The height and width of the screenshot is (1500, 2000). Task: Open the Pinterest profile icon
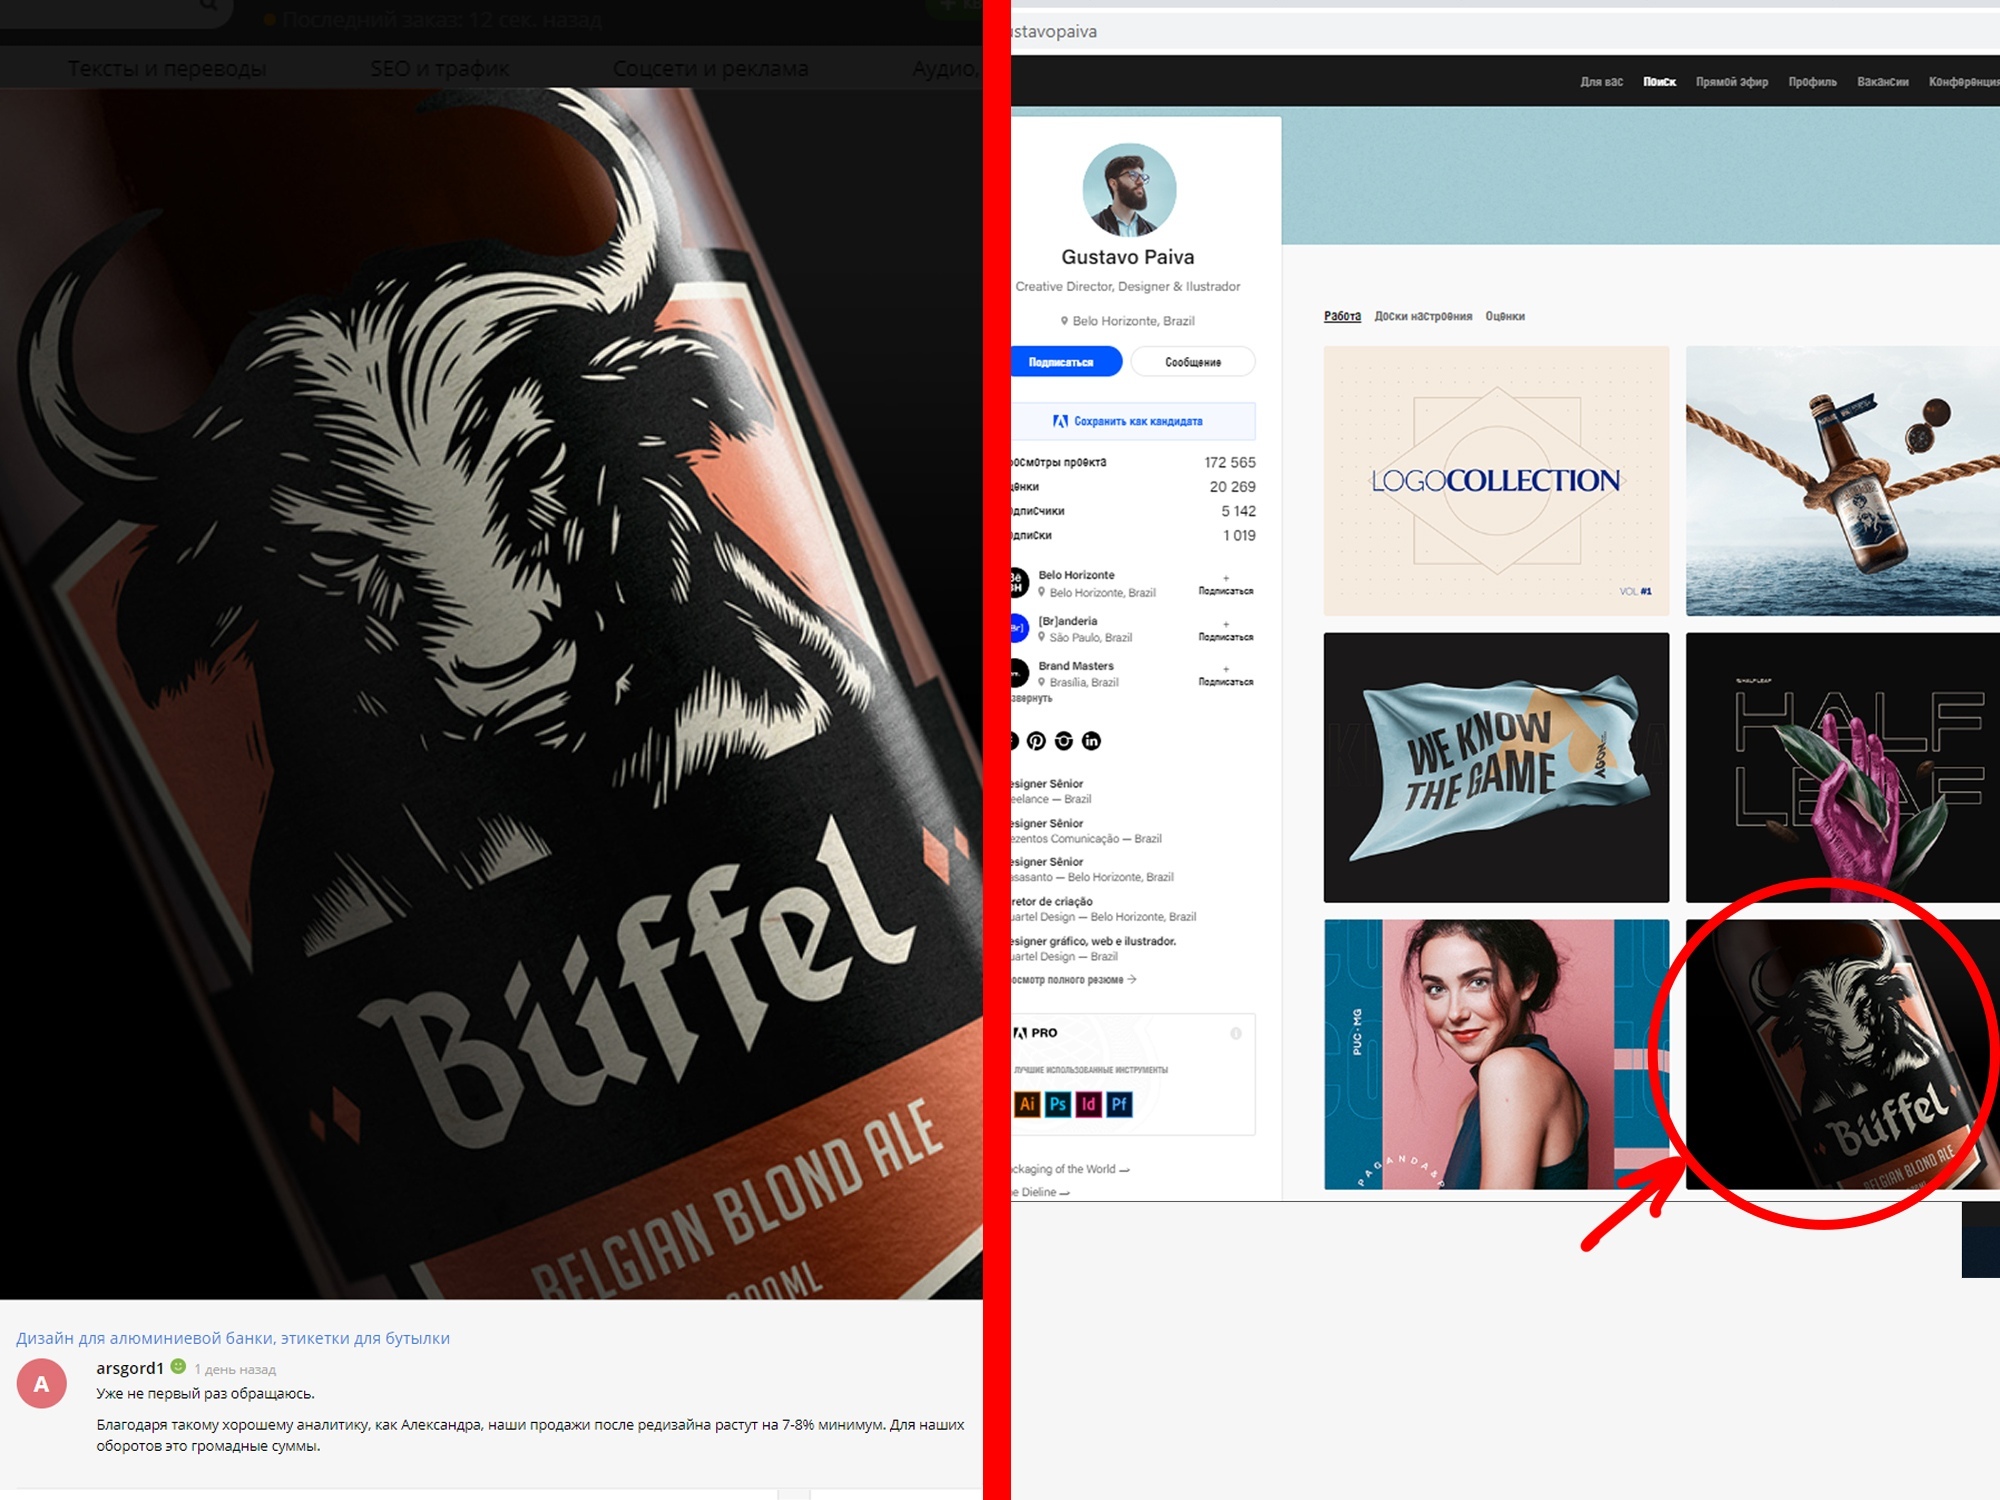click(1036, 741)
